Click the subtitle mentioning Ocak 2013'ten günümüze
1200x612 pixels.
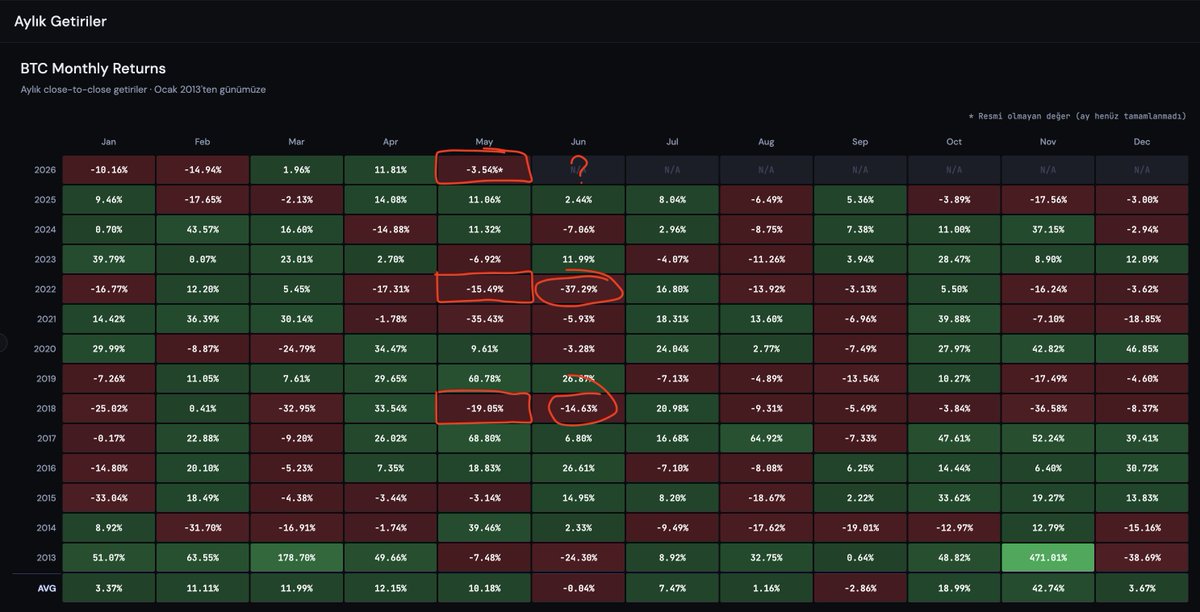[143, 89]
